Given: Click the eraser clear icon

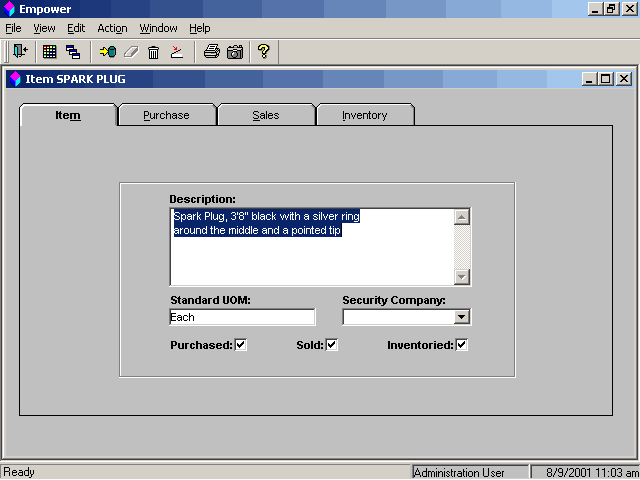Looking at the screenshot, I should click(131, 52).
